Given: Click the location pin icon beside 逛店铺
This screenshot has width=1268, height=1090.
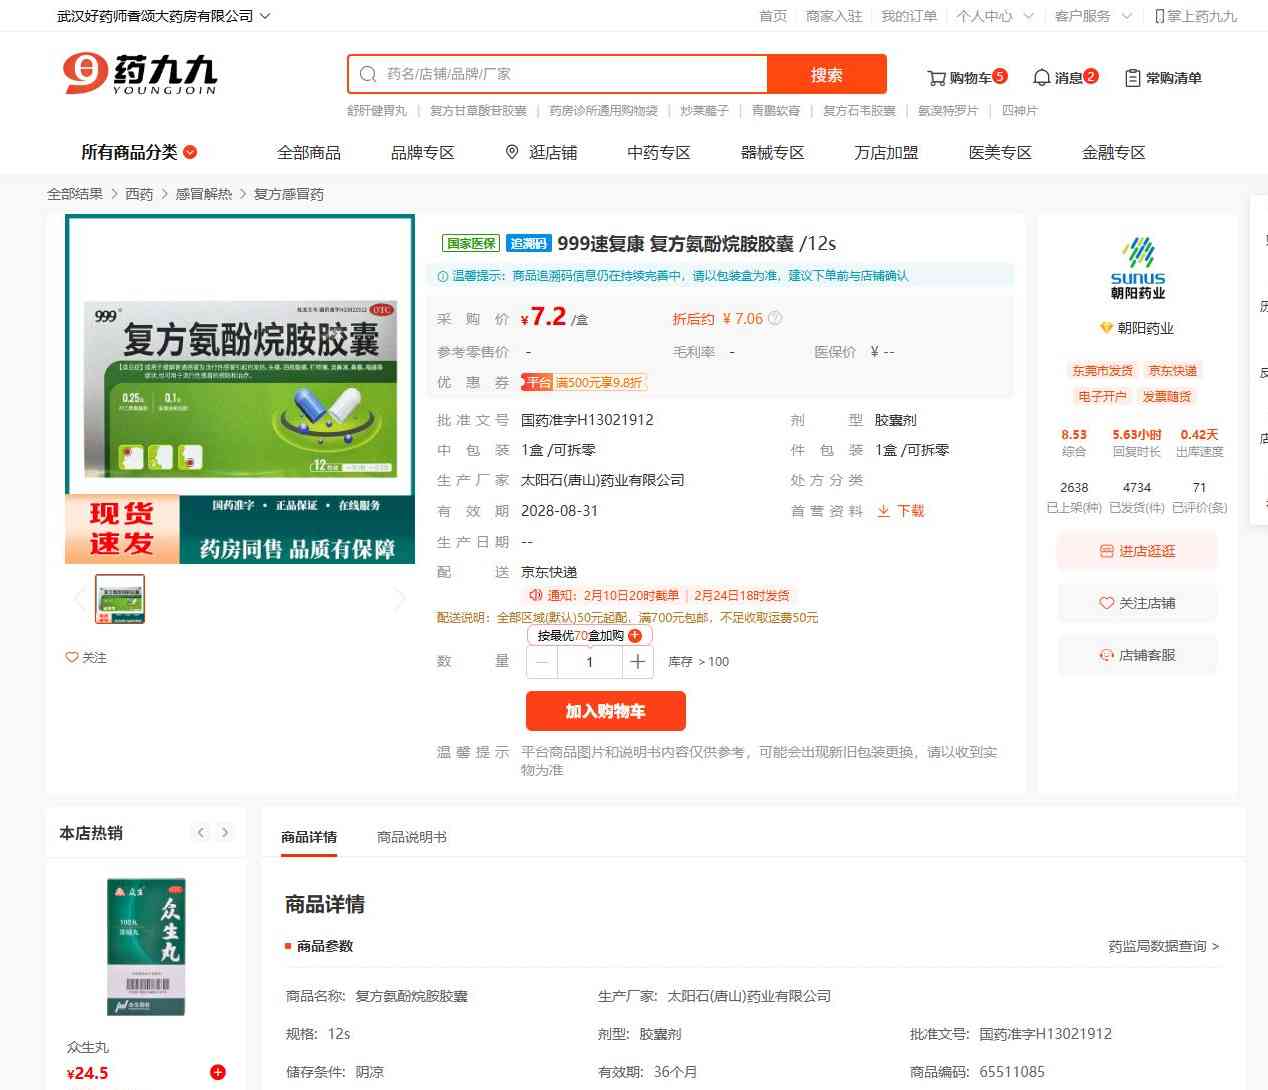Looking at the screenshot, I should [512, 152].
